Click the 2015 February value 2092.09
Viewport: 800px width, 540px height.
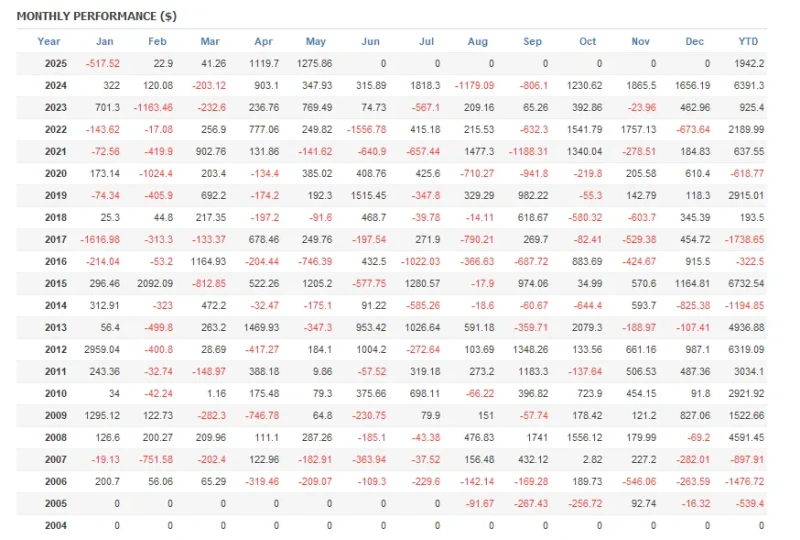[x=155, y=283]
